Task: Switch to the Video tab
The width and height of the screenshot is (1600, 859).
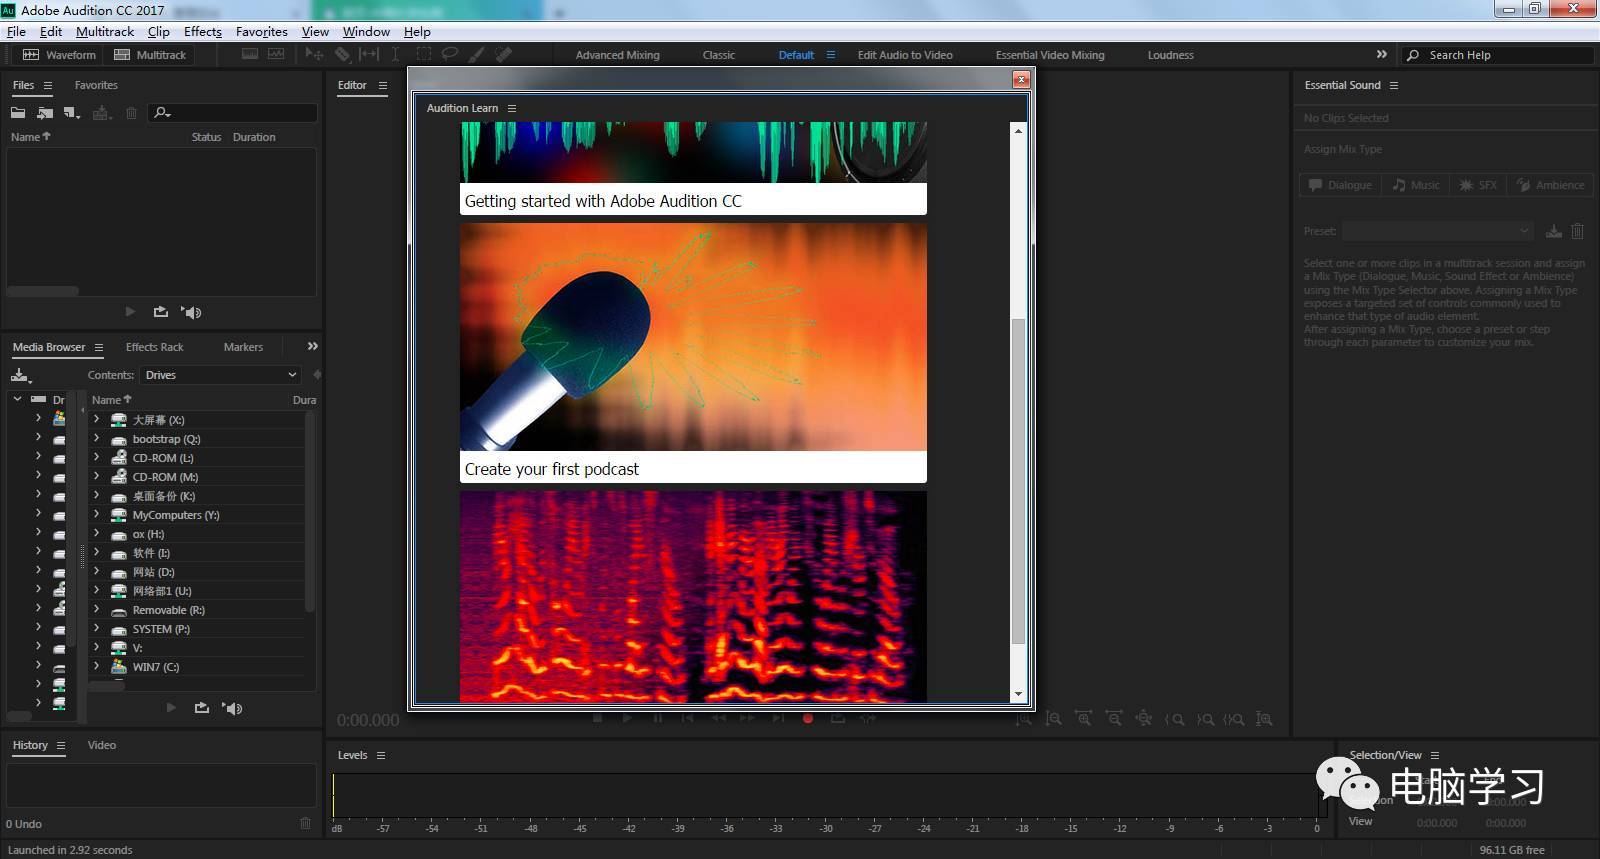Action: pyautogui.click(x=102, y=745)
